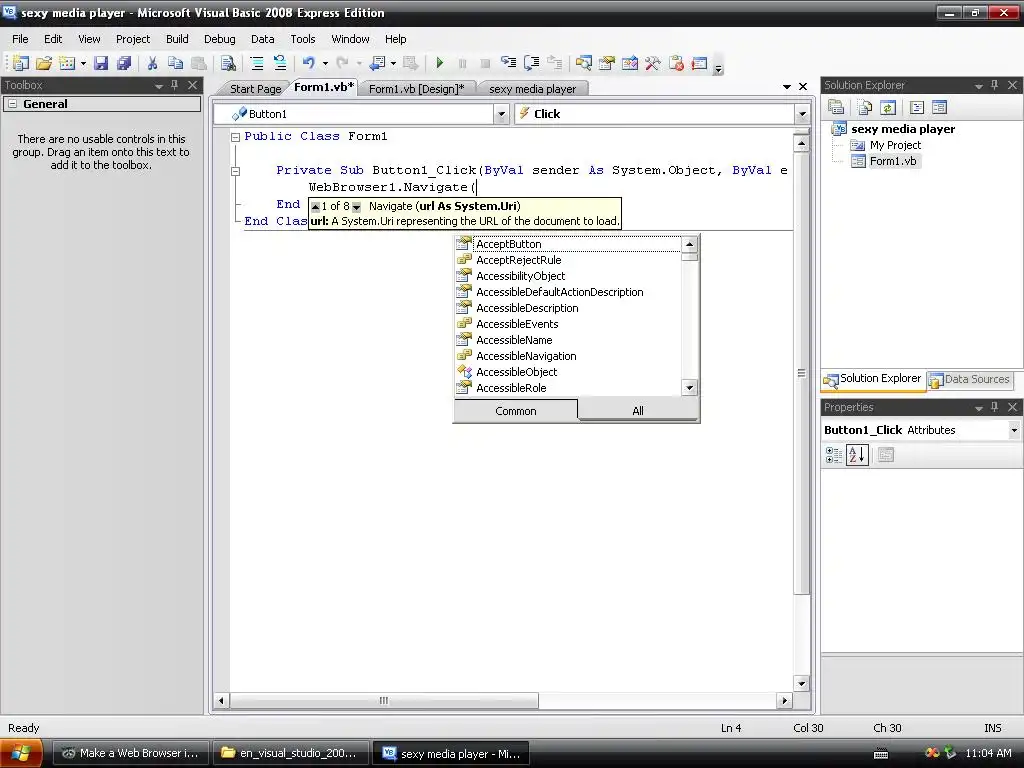
Task: Toggle auto-hide pin on the Toolbox panel
Action: coord(174,85)
